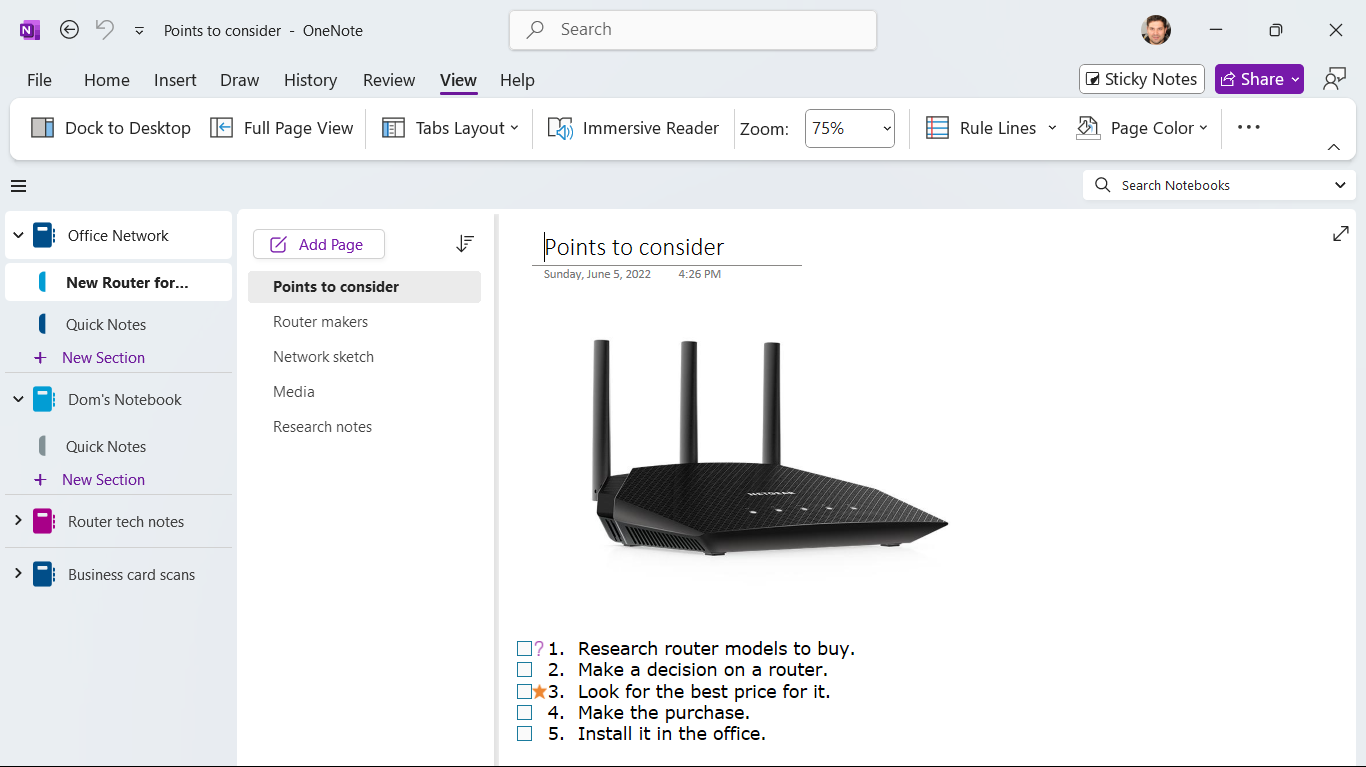Open the Tabs Layout dropdown
1366x767 pixels.
(x=449, y=128)
